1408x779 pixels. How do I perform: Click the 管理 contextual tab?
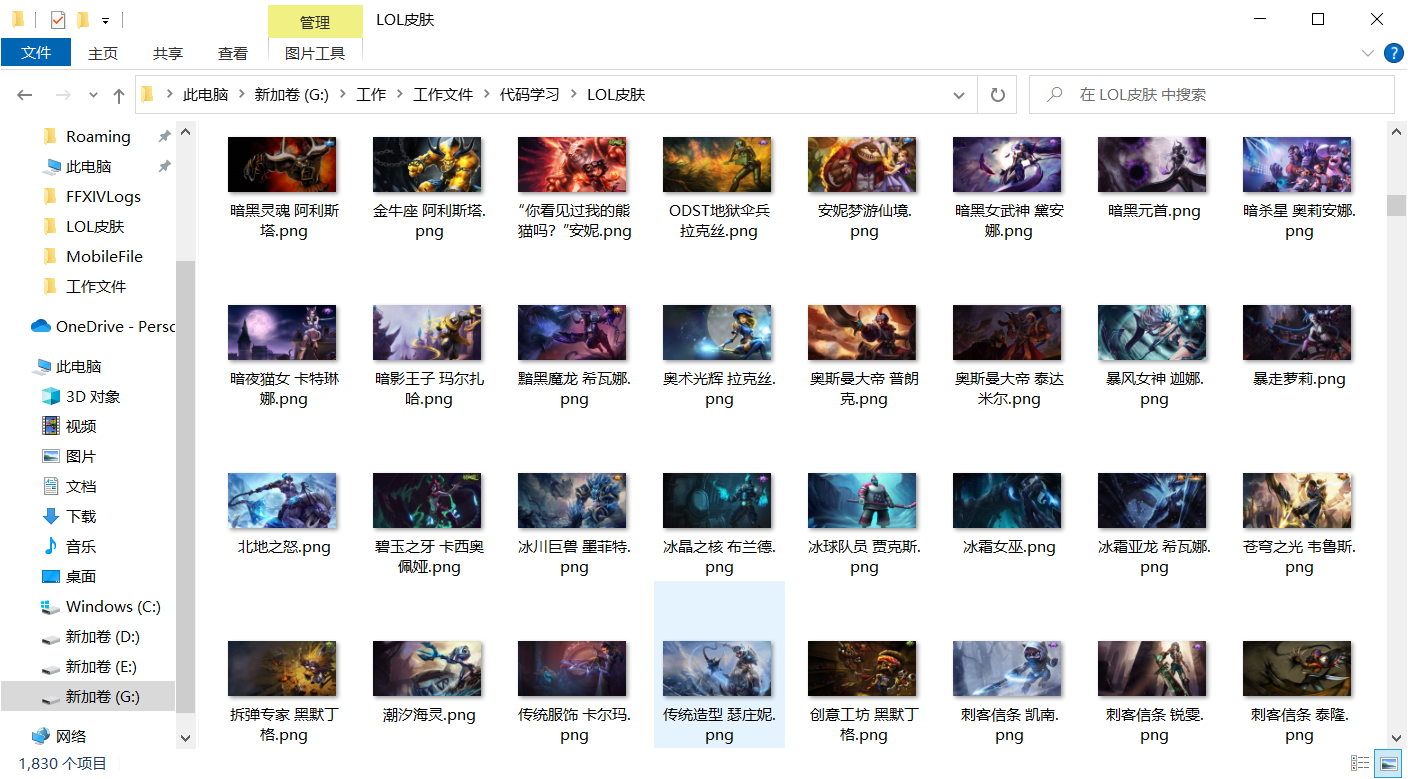pyautogui.click(x=315, y=22)
